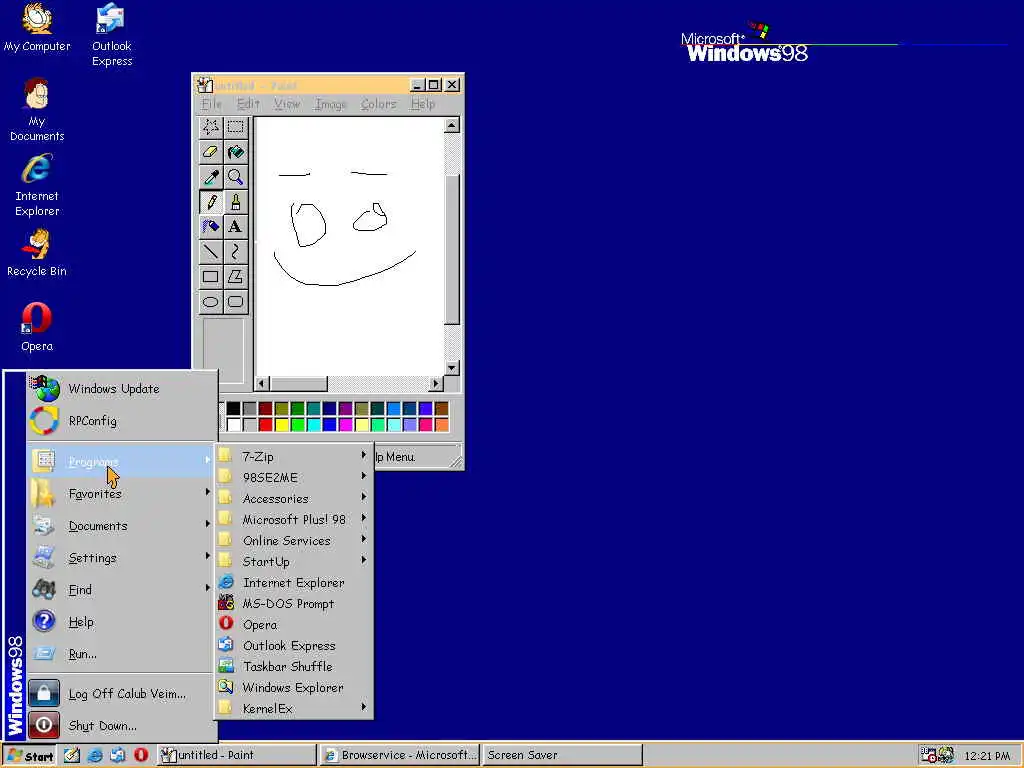Pick the Polygon shape tool

coord(235,277)
